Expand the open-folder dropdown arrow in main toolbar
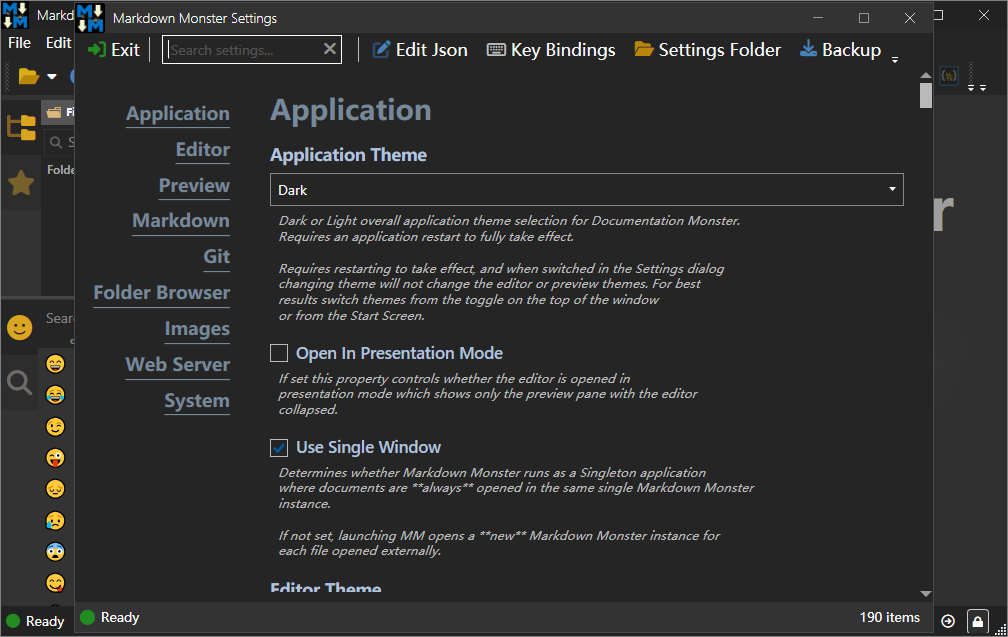 (52, 77)
